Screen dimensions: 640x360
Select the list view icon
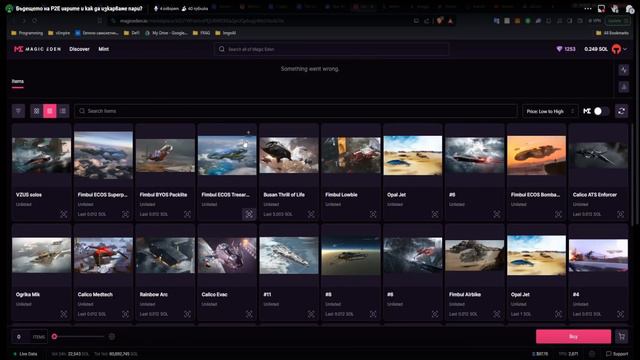coord(63,111)
